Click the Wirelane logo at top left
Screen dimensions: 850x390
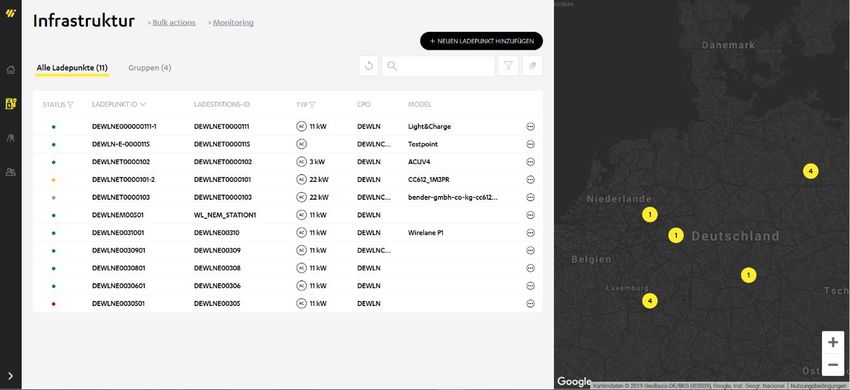pyautogui.click(x=10, y=14)
